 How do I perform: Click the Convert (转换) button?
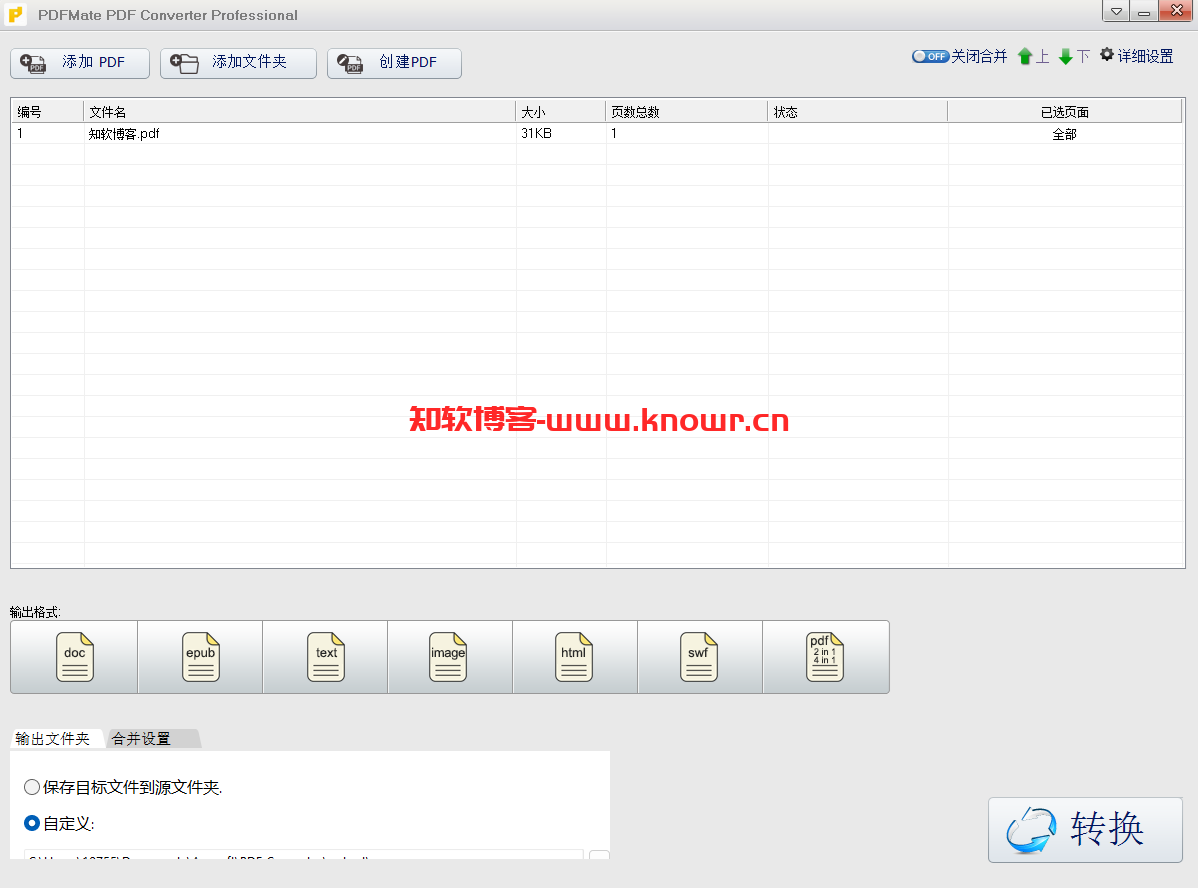pyautogui.click(x=1085, y=830)
